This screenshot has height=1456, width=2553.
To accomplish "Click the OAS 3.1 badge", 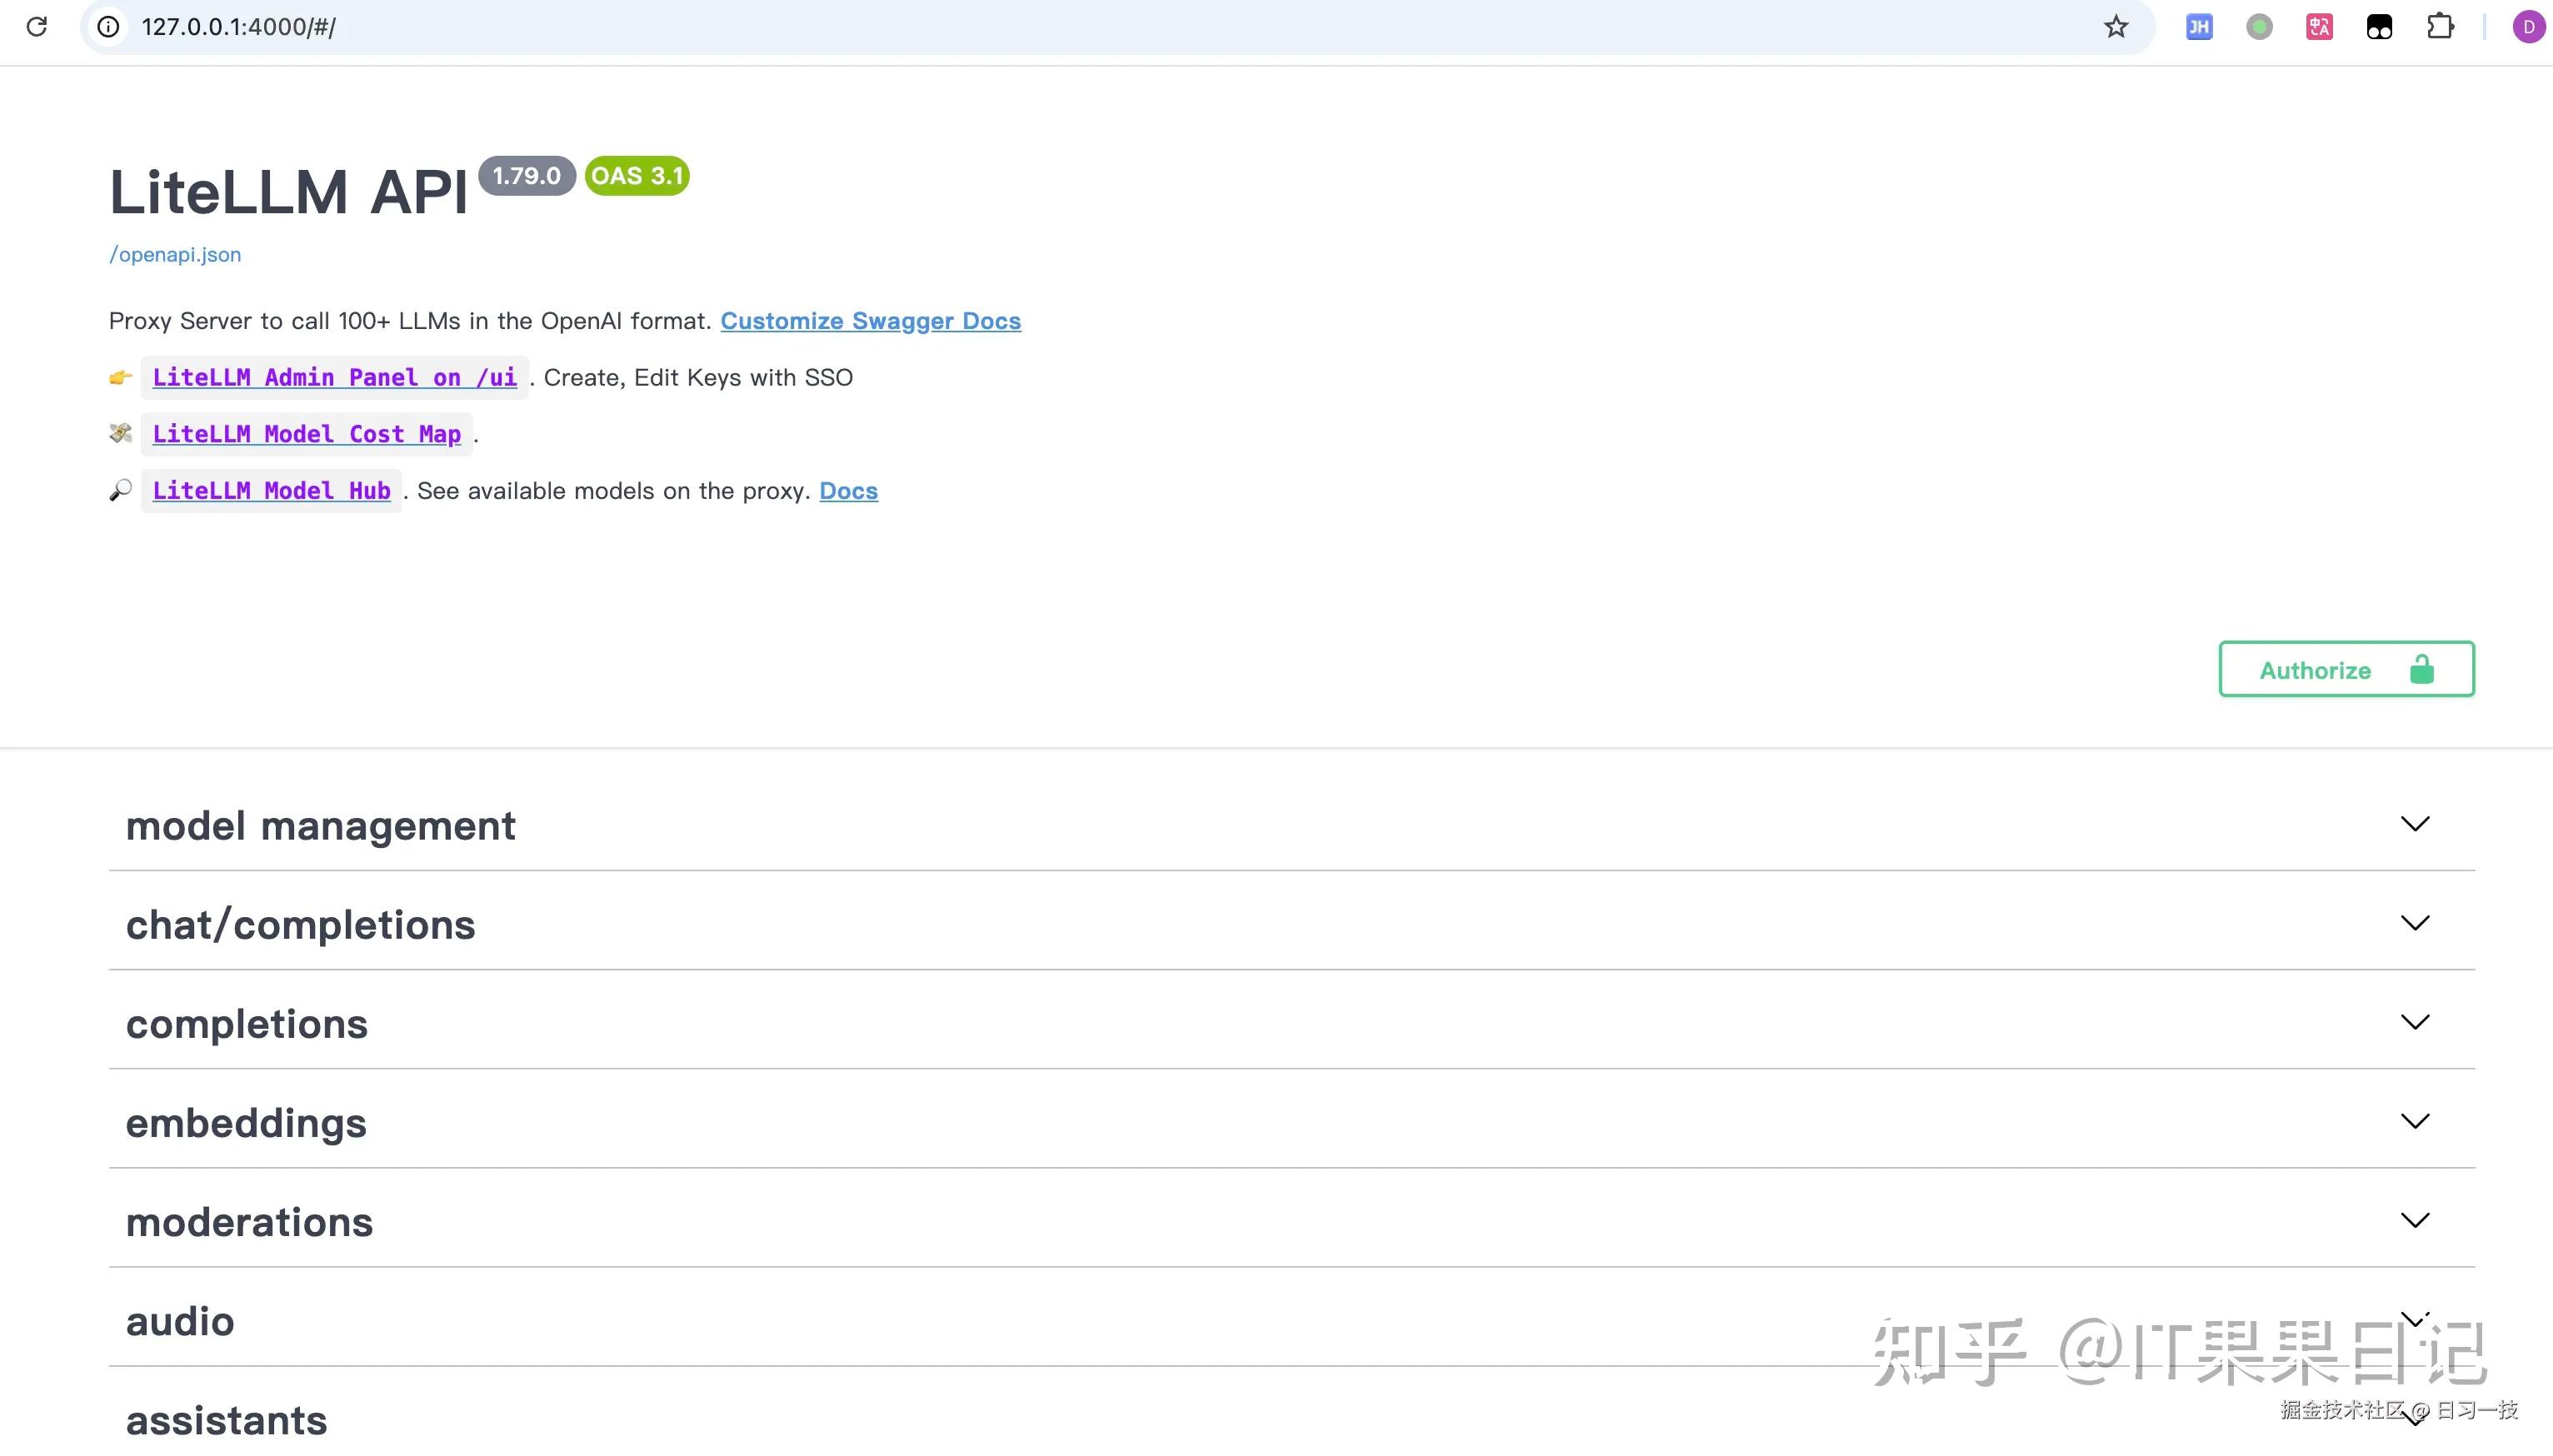I will tap(637, 175).
